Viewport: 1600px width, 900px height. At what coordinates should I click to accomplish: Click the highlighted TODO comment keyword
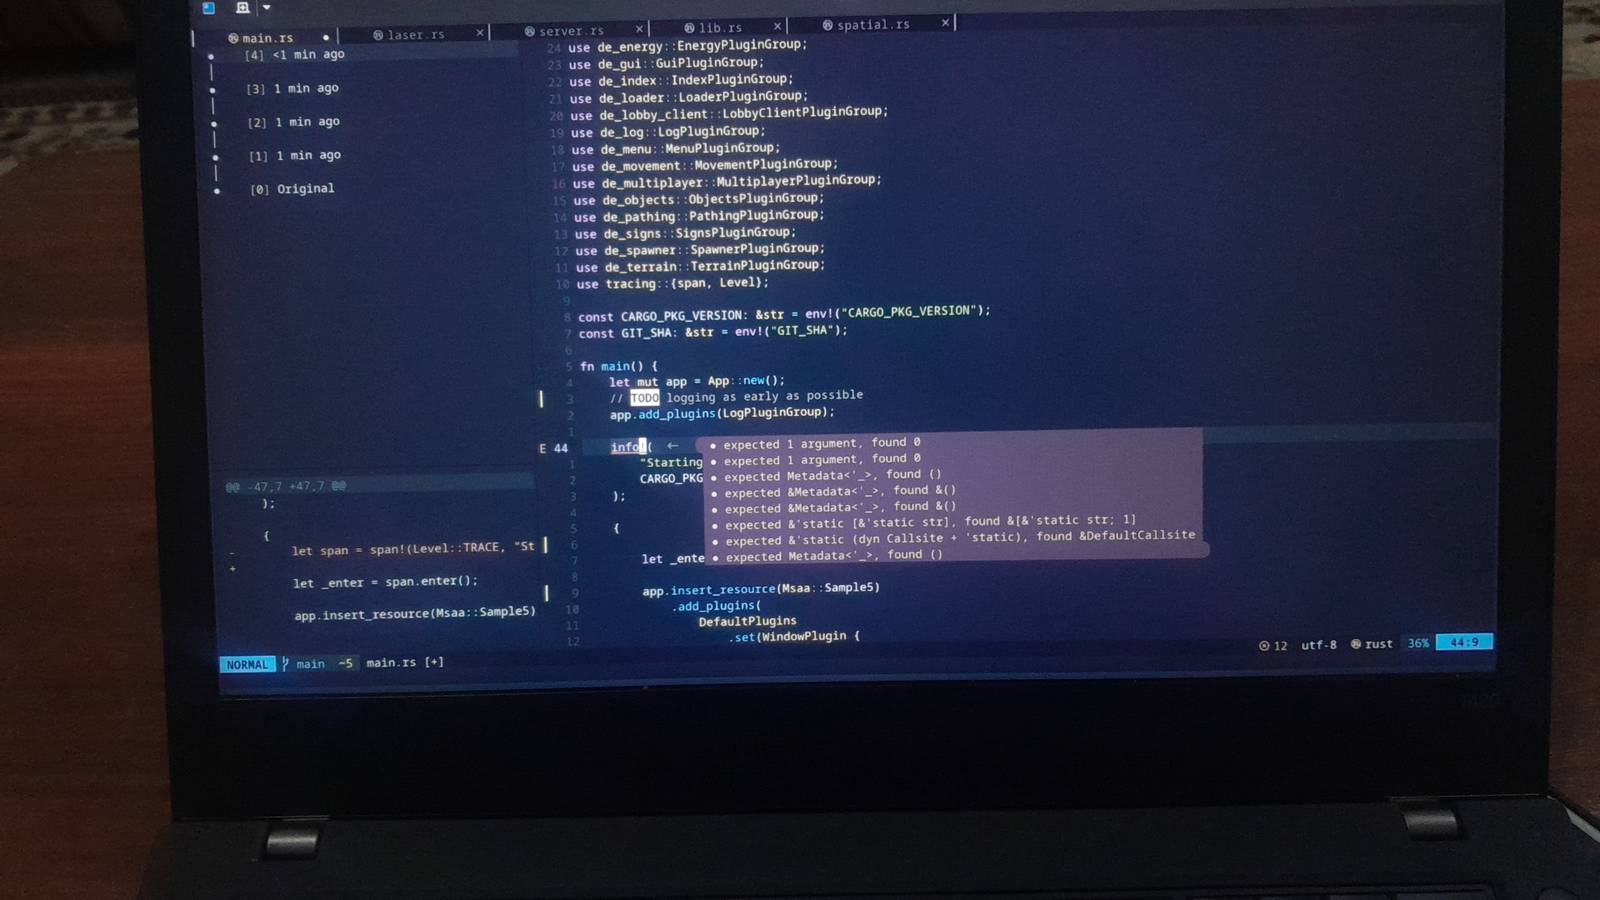coord(644,397)
